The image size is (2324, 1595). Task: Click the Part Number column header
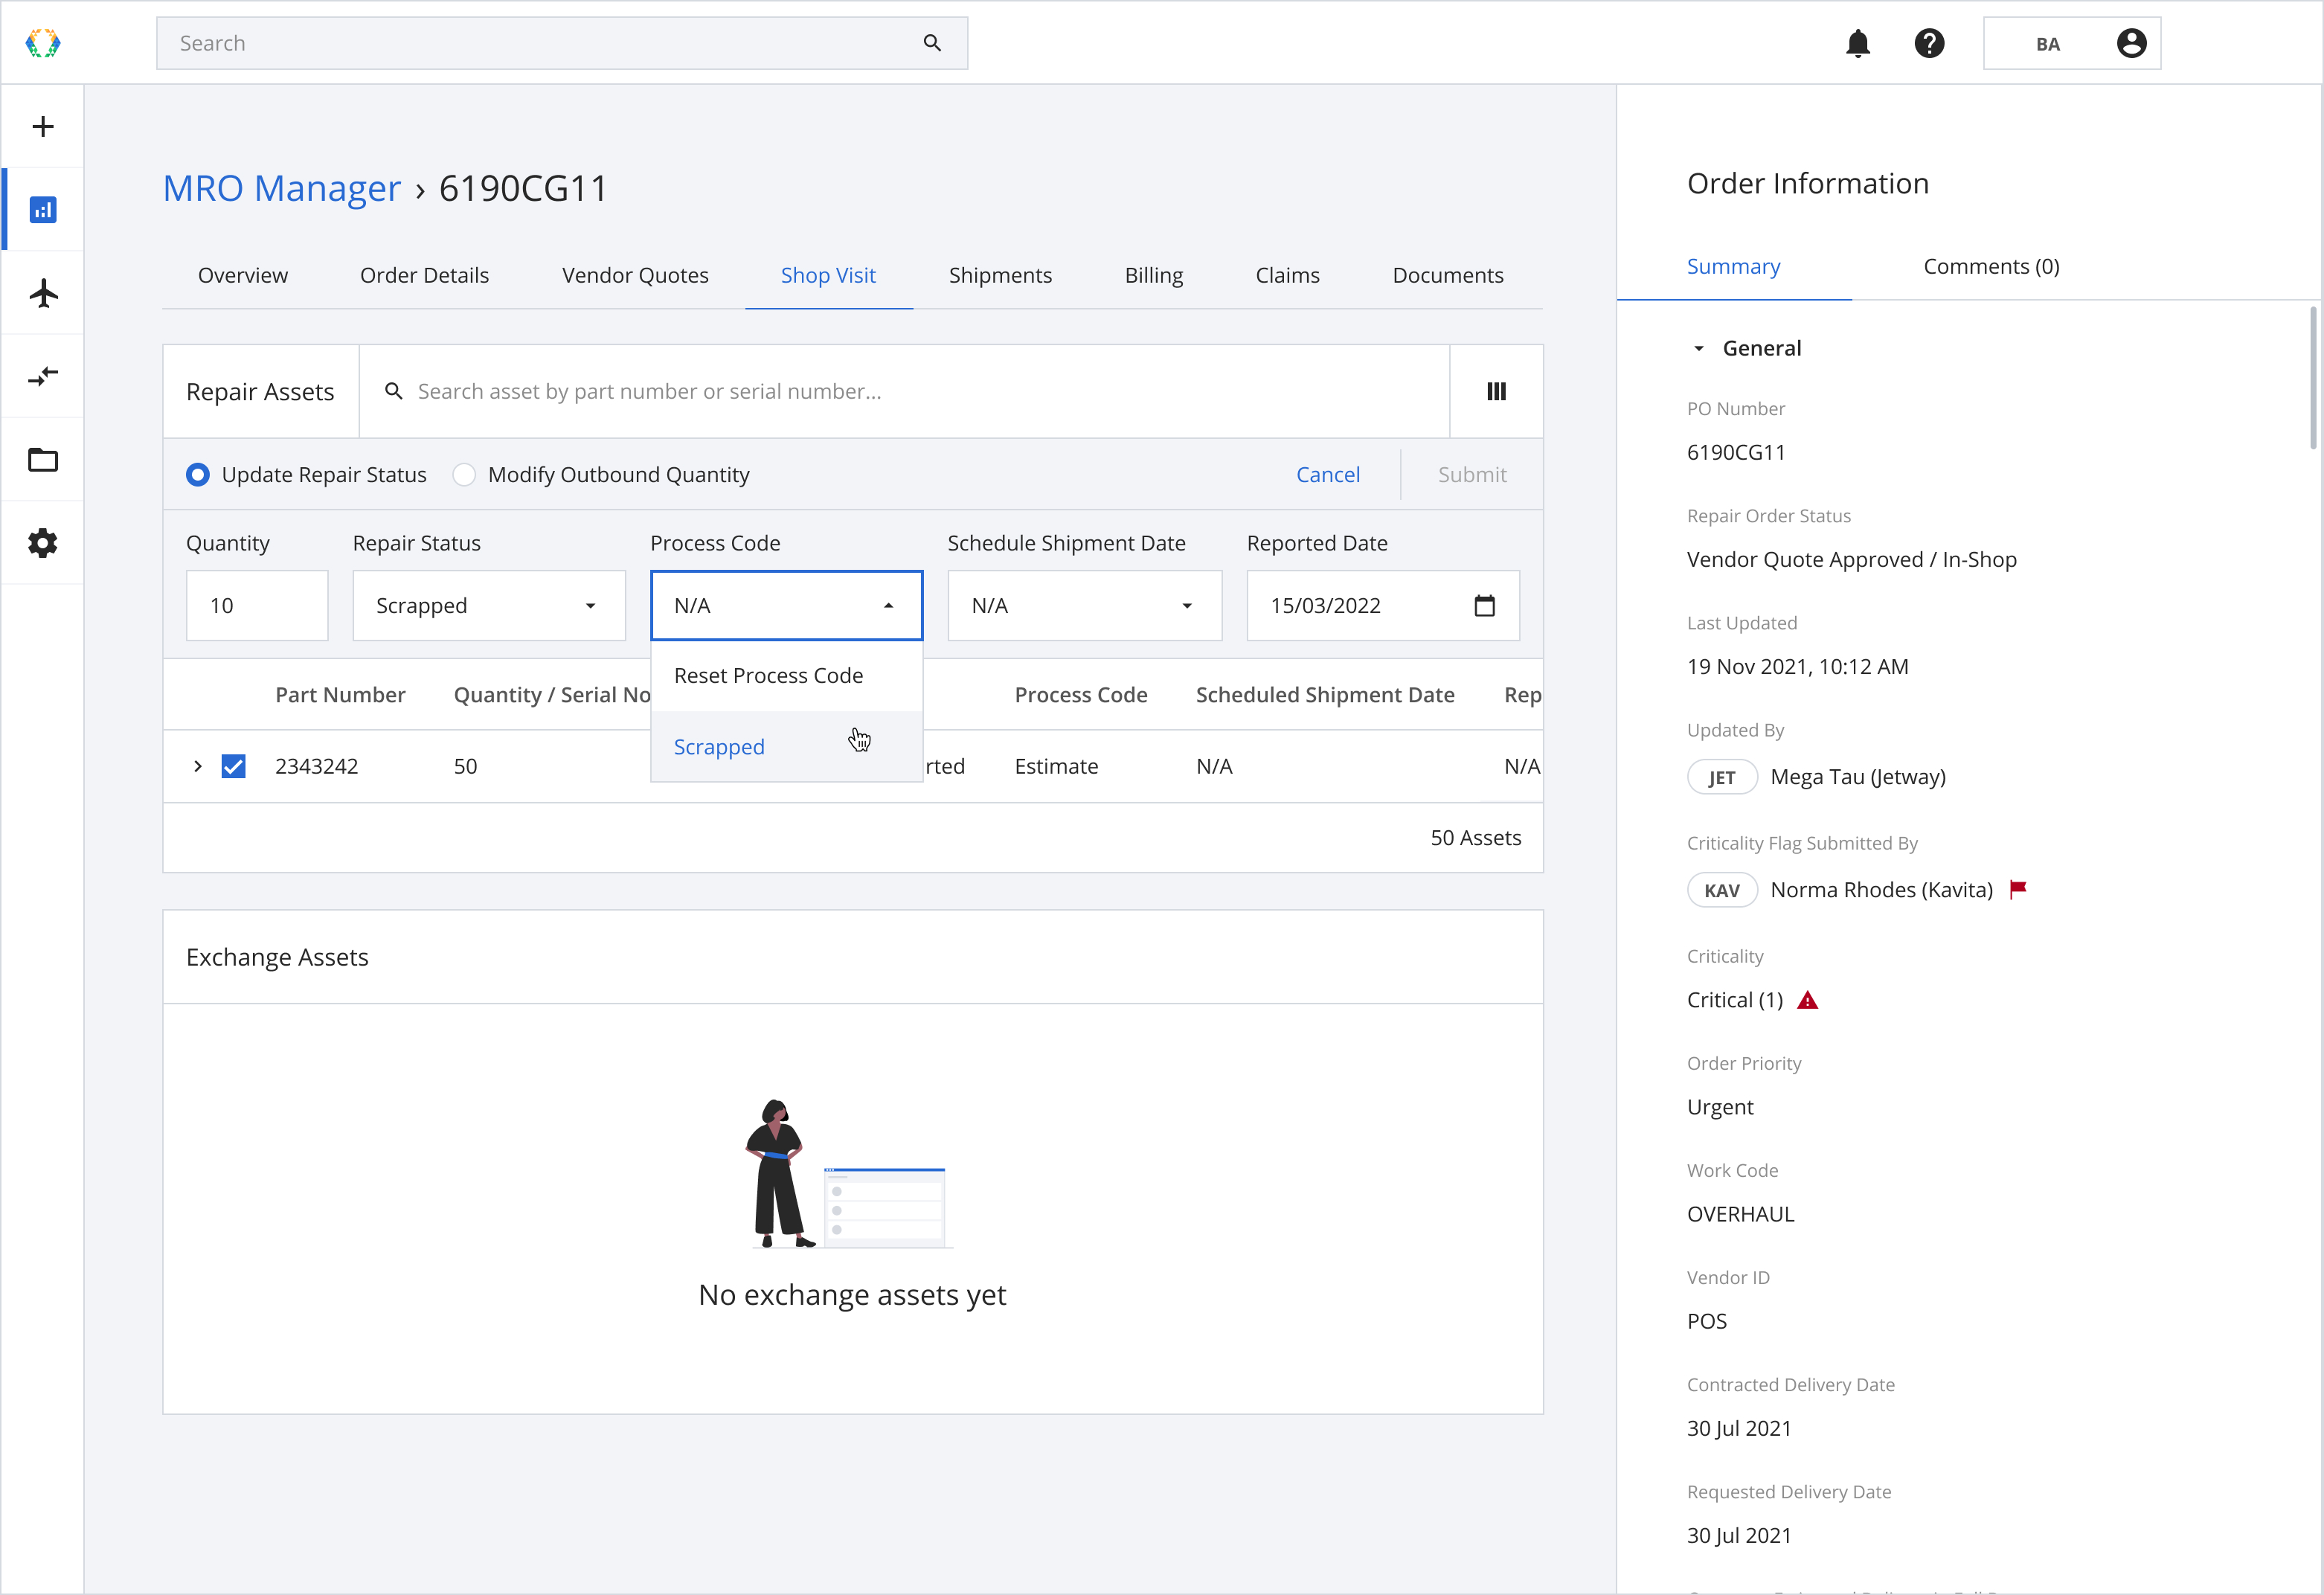340,695
